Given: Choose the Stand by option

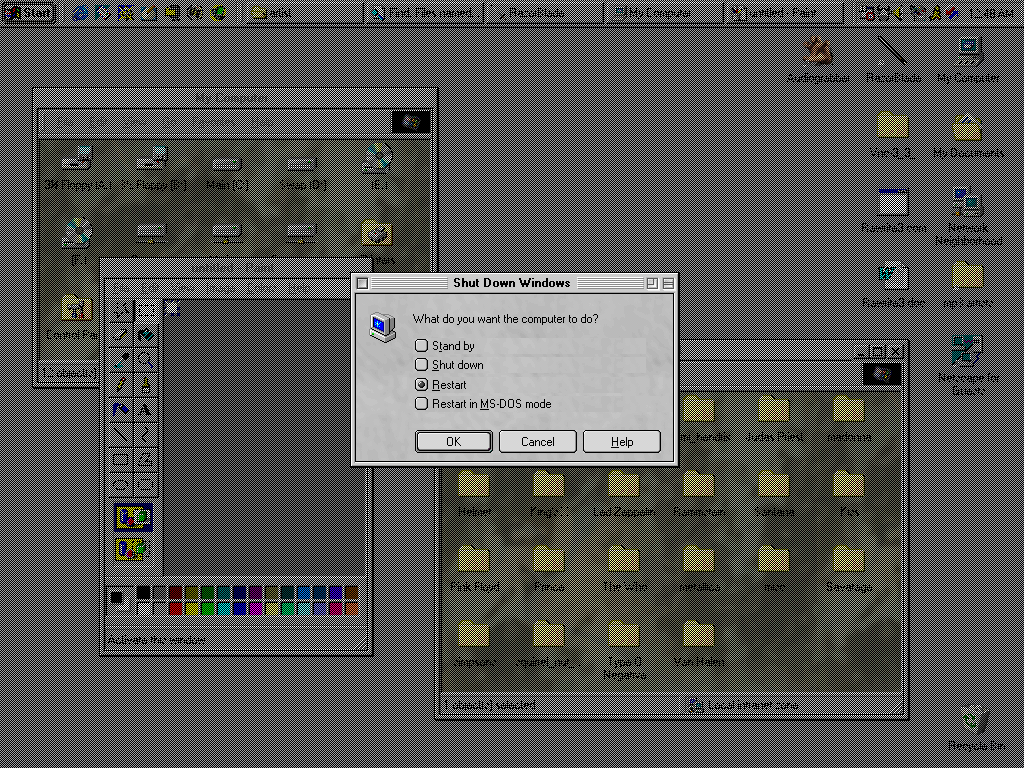Looking at the screenshot, I should pos(445,345).
